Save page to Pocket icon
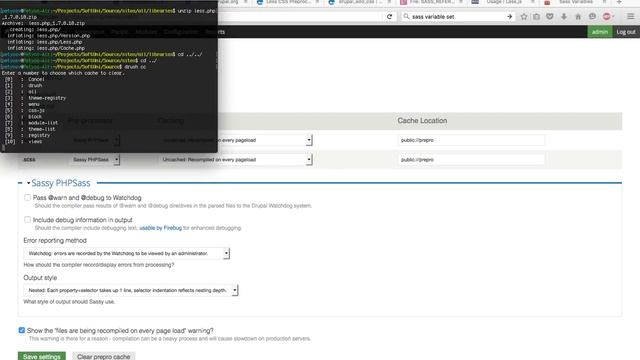The width and height of the screenshot is (640, 360). tap(550, 17)
